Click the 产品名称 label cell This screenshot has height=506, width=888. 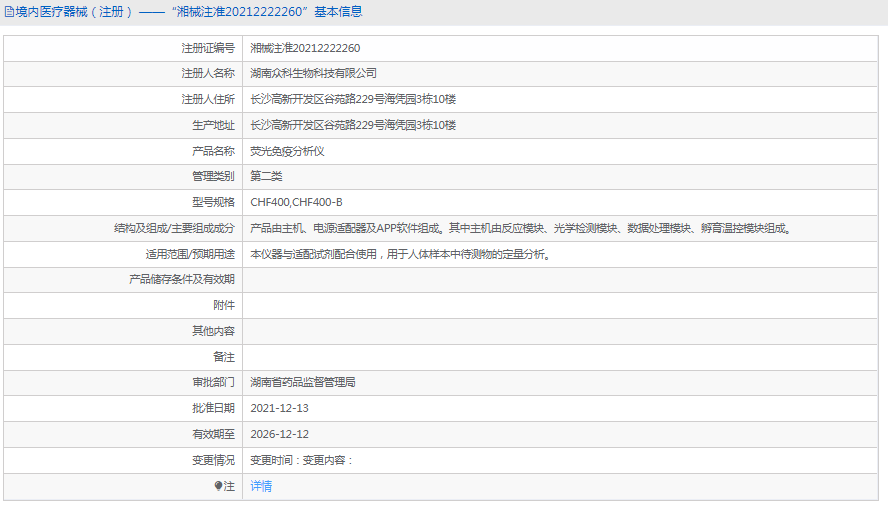(123, 151)
